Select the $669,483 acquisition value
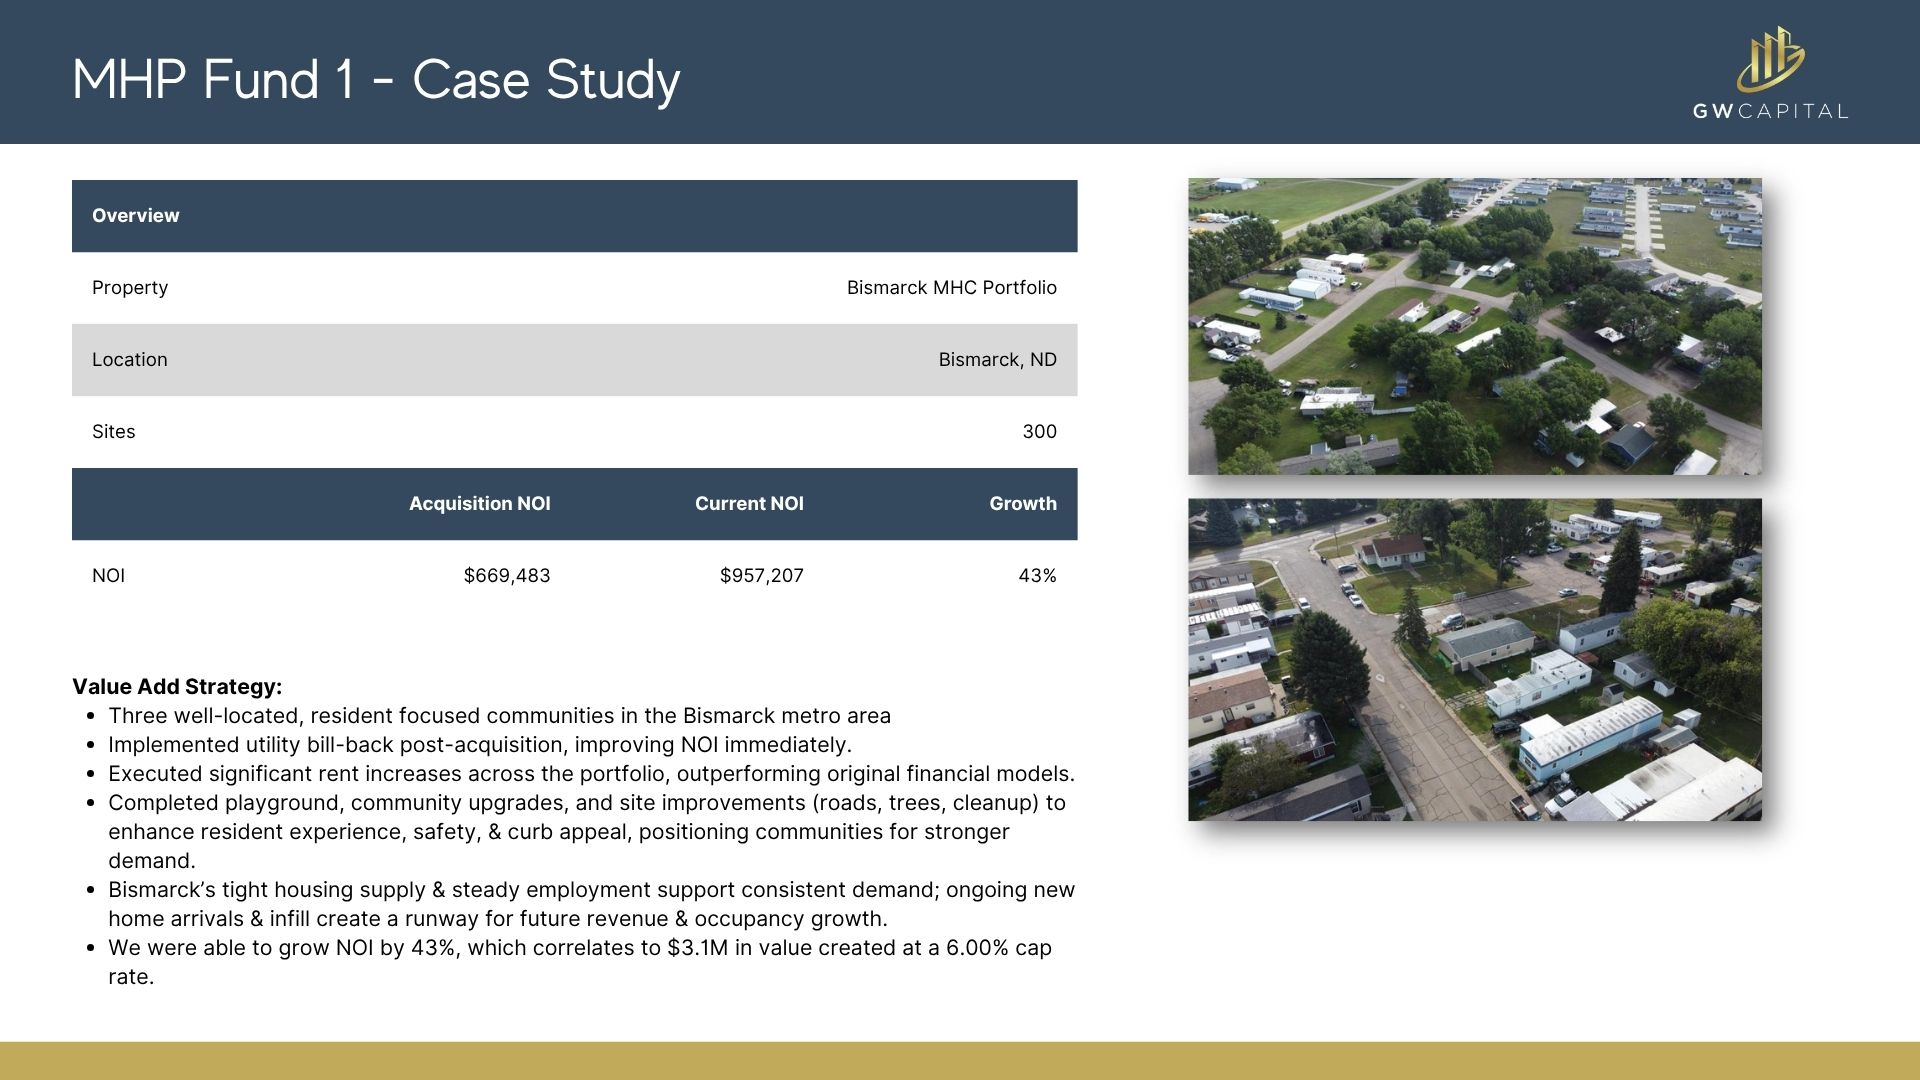1920x1080 pixels. [507, 576]
